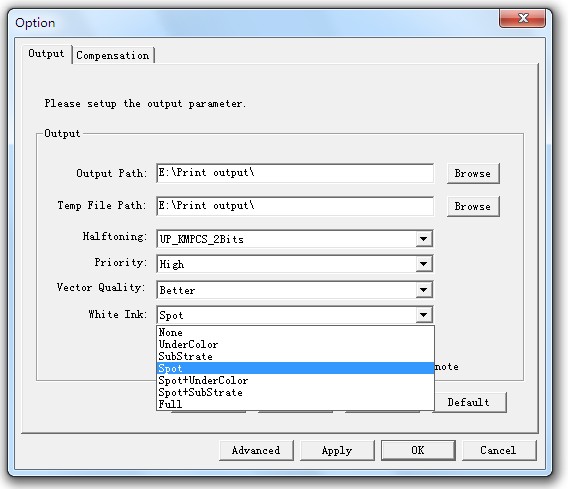Browse for the Temp File Path folder
Image resolution: width=568 pixels, height=489 pixels.
click(473, 206)
